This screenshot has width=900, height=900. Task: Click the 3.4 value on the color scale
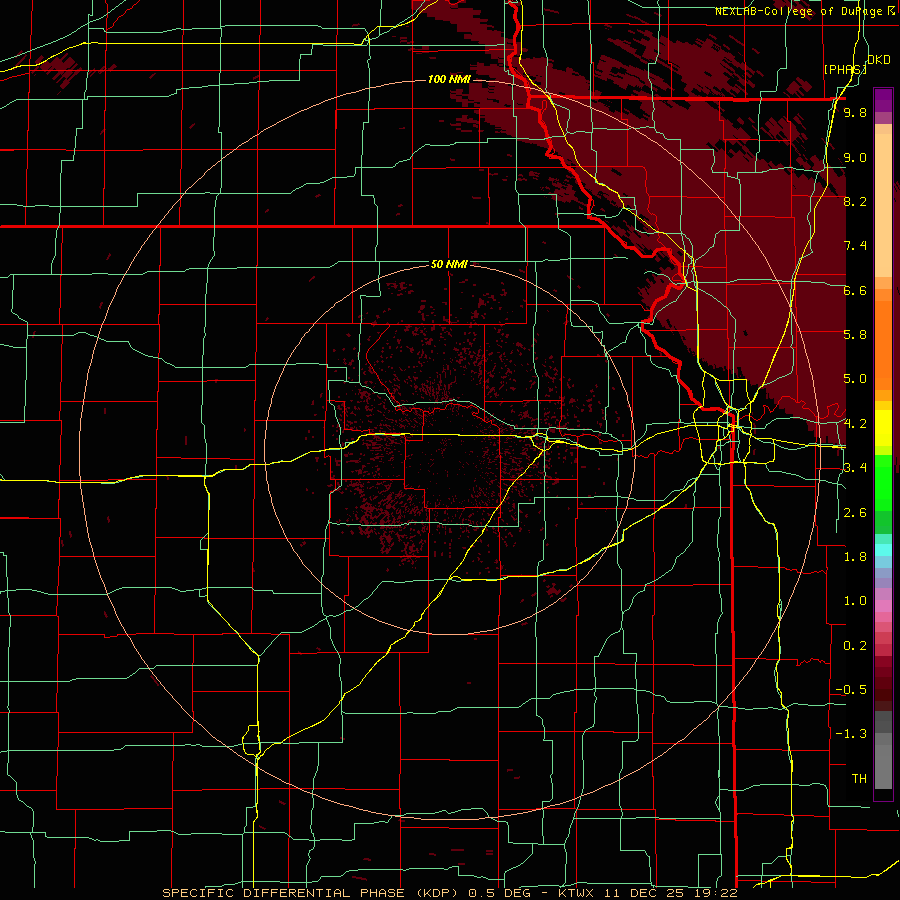855,468
